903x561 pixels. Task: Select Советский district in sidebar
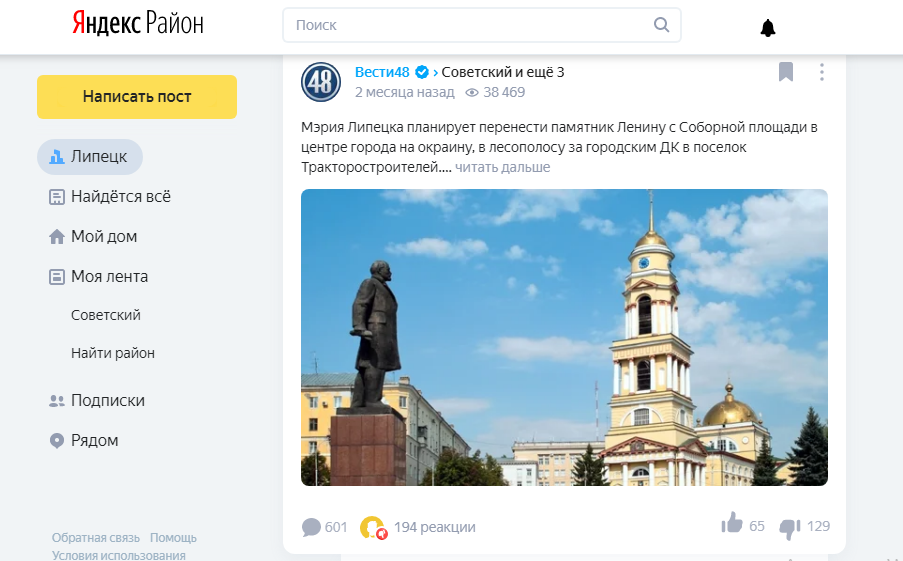click(106, 315)
